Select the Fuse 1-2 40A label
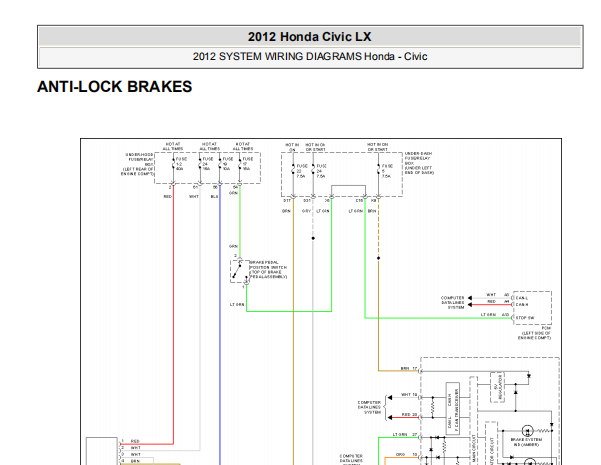Viewport: 601px width, 465px height. pos(181,164)
